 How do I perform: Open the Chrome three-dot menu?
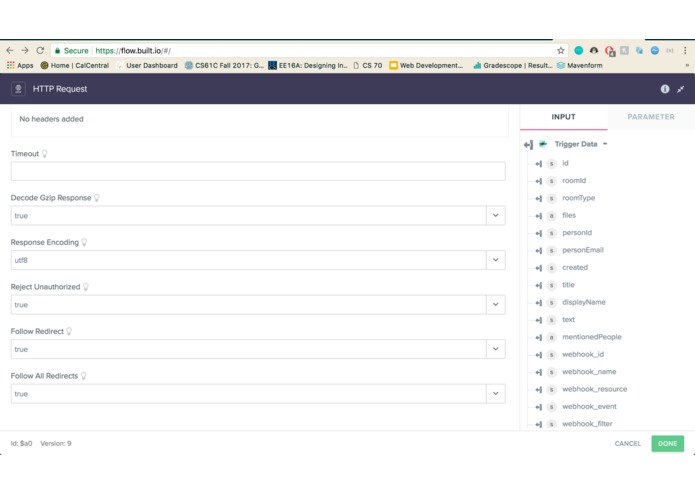coord(685,51)
